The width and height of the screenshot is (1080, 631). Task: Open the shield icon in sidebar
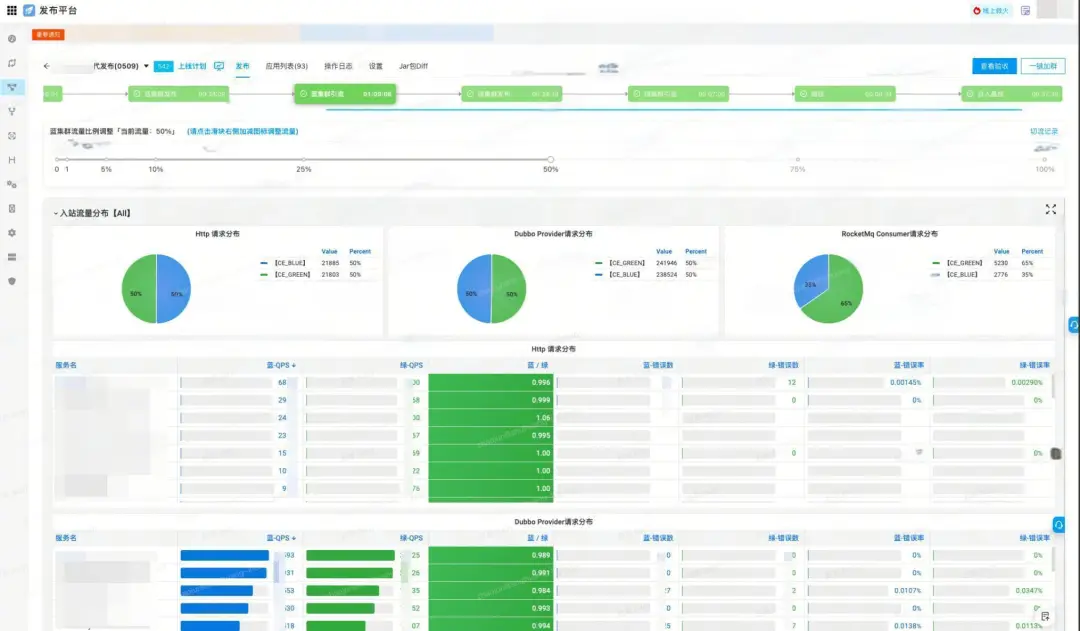pos(12,281)
